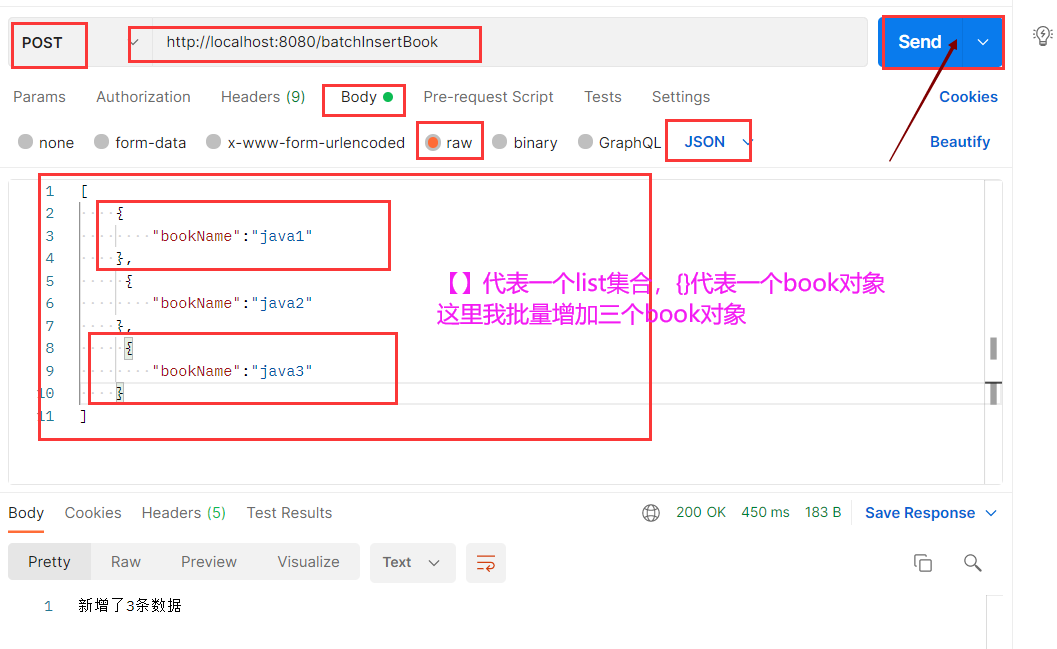1057x649 pixels.
Task: Click inside the request URL field
Action: 300,42
